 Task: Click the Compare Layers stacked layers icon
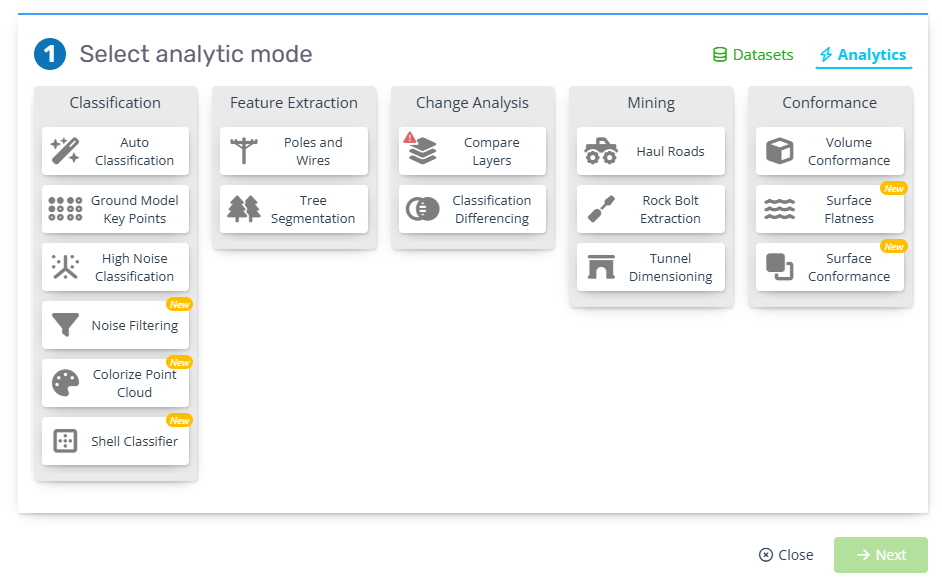click(422, 151)
